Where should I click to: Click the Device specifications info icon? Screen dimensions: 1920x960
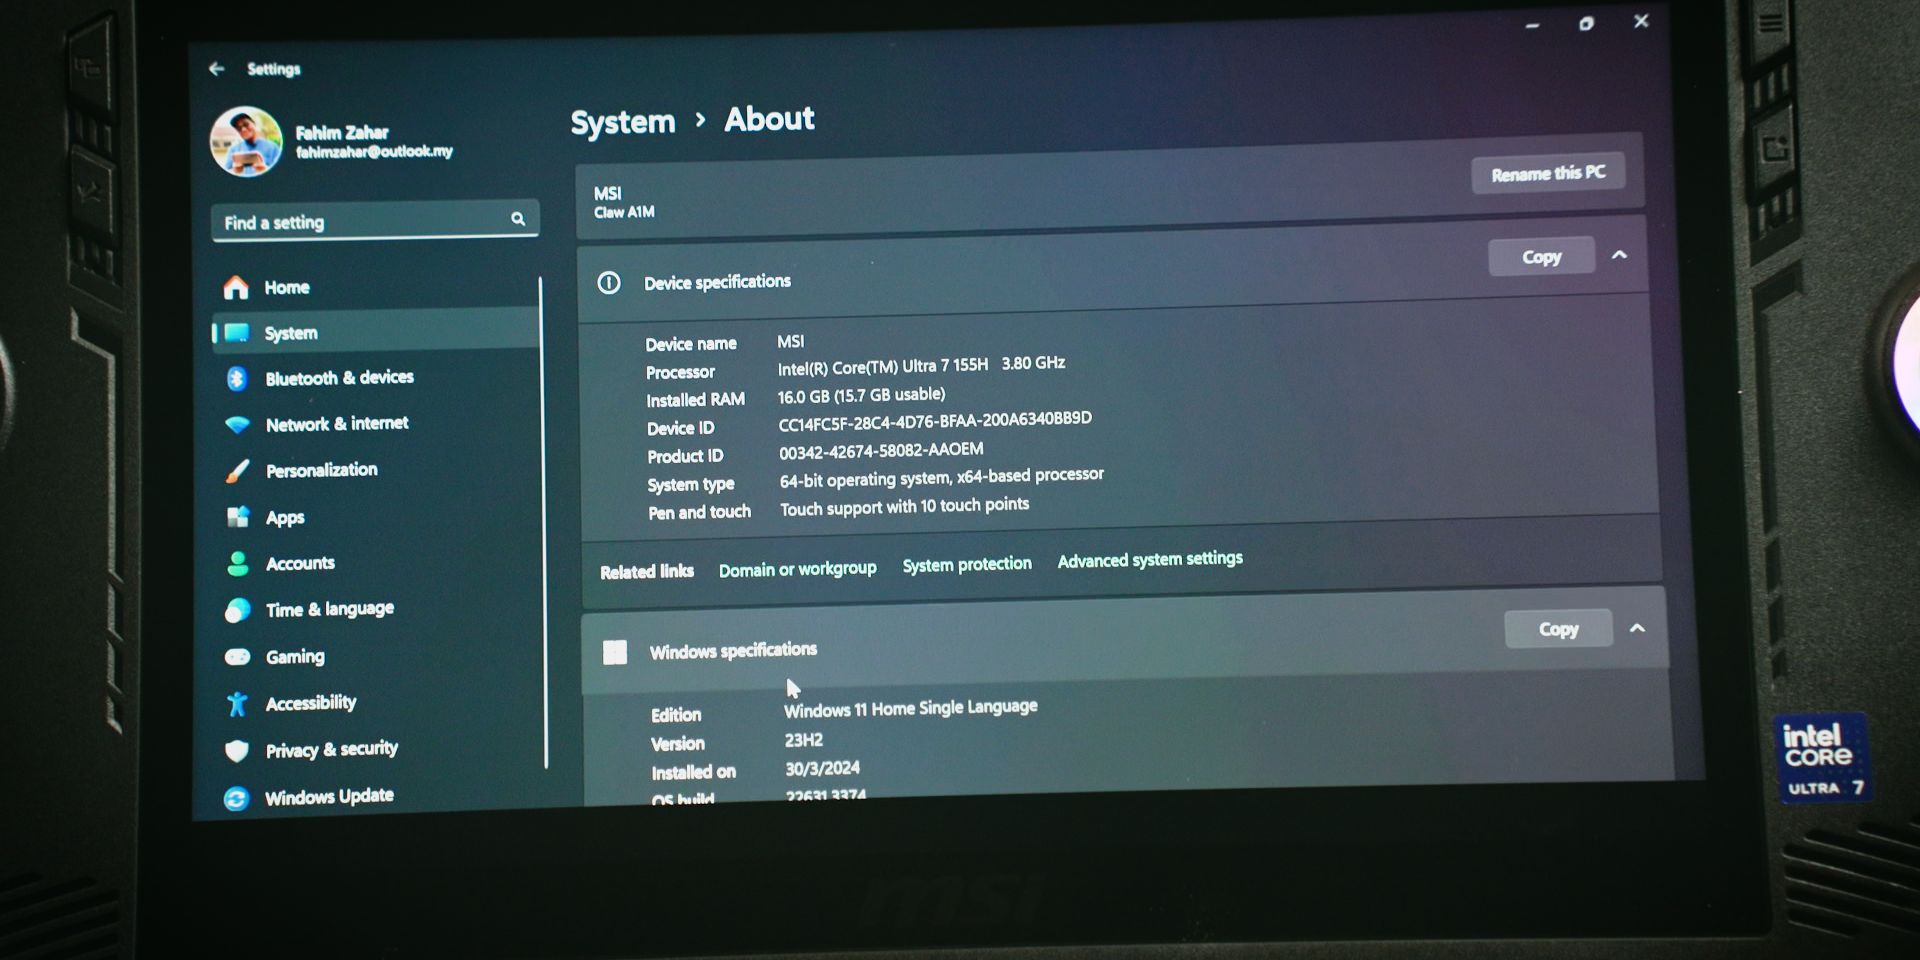pos(609,283)
